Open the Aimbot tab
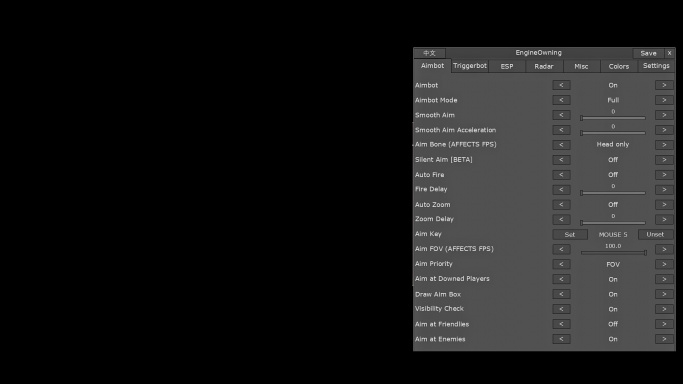 coord(432,66)
